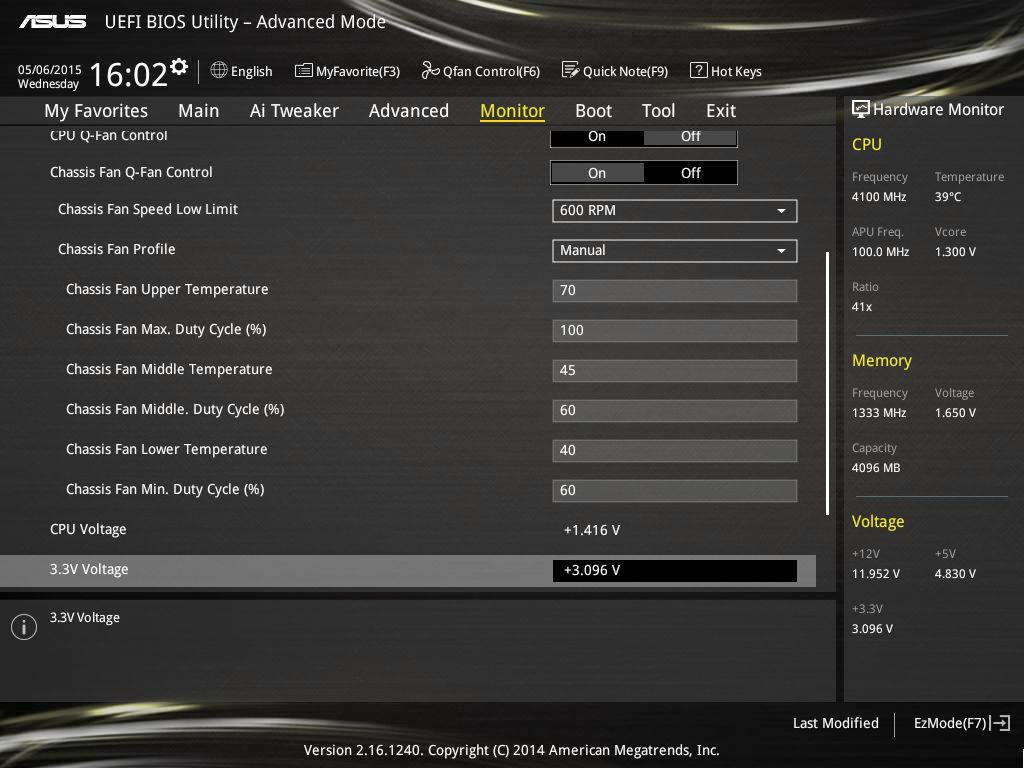Switch to the Boot tab
This screenshot has height=768, width=1024.
coord(593,111)
